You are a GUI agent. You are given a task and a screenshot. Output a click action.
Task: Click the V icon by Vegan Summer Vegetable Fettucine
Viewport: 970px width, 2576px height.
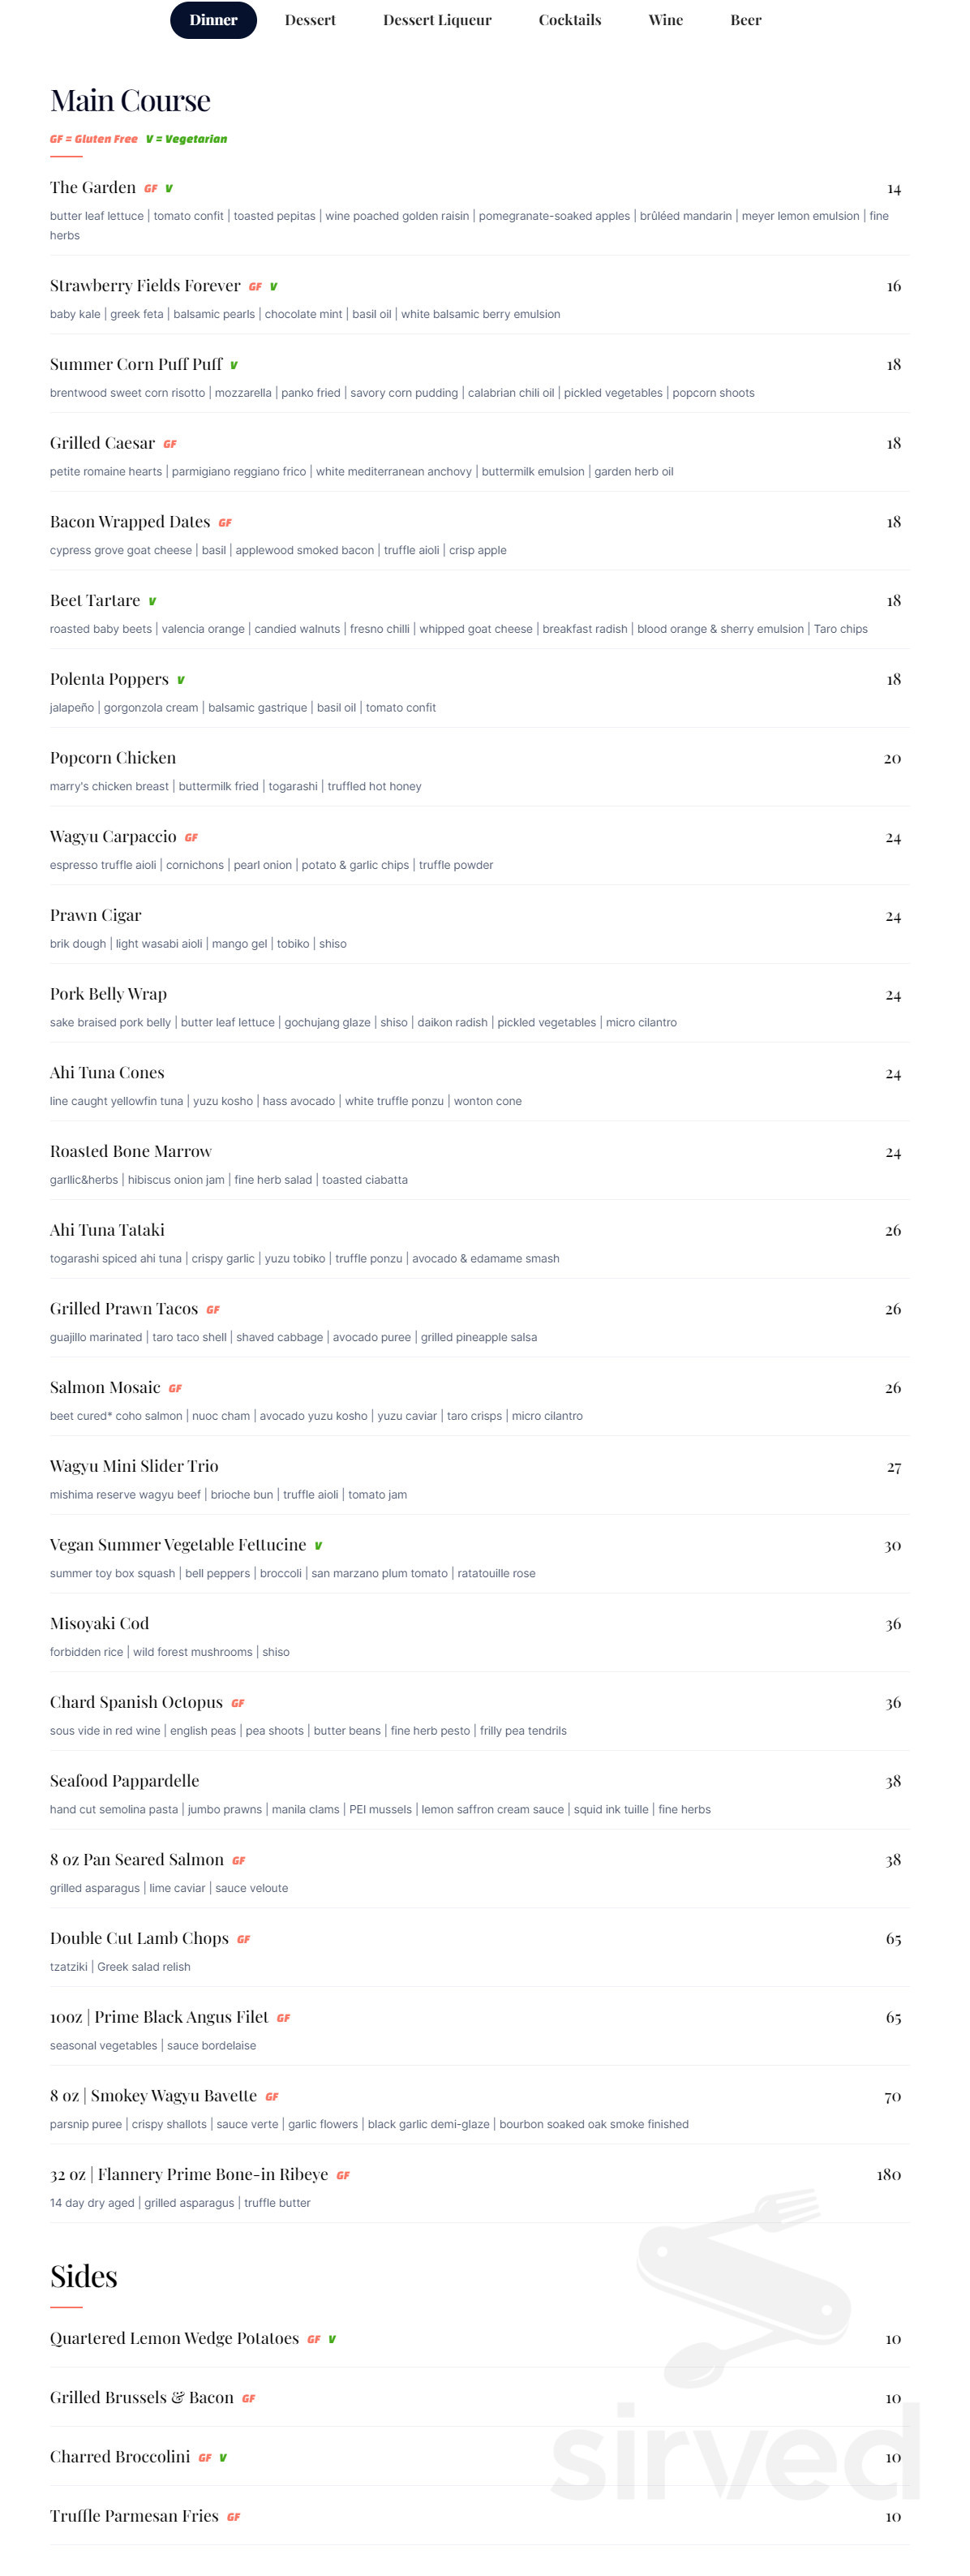tap(318, 1546)
